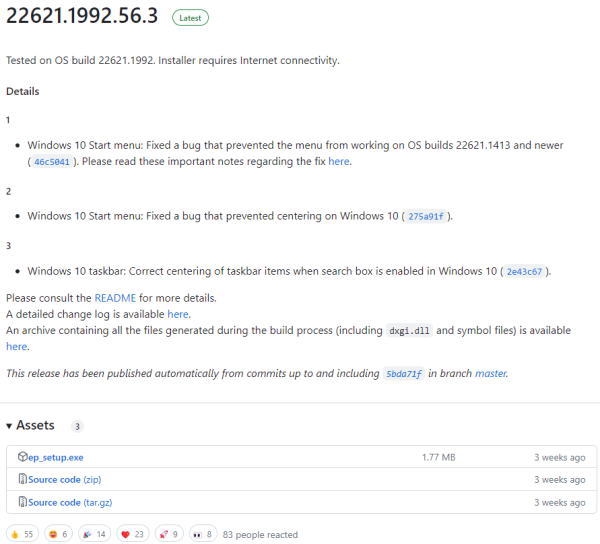React with thumbs up (55)
This screenshot has height=544, width=600.
tap(22, 534)
